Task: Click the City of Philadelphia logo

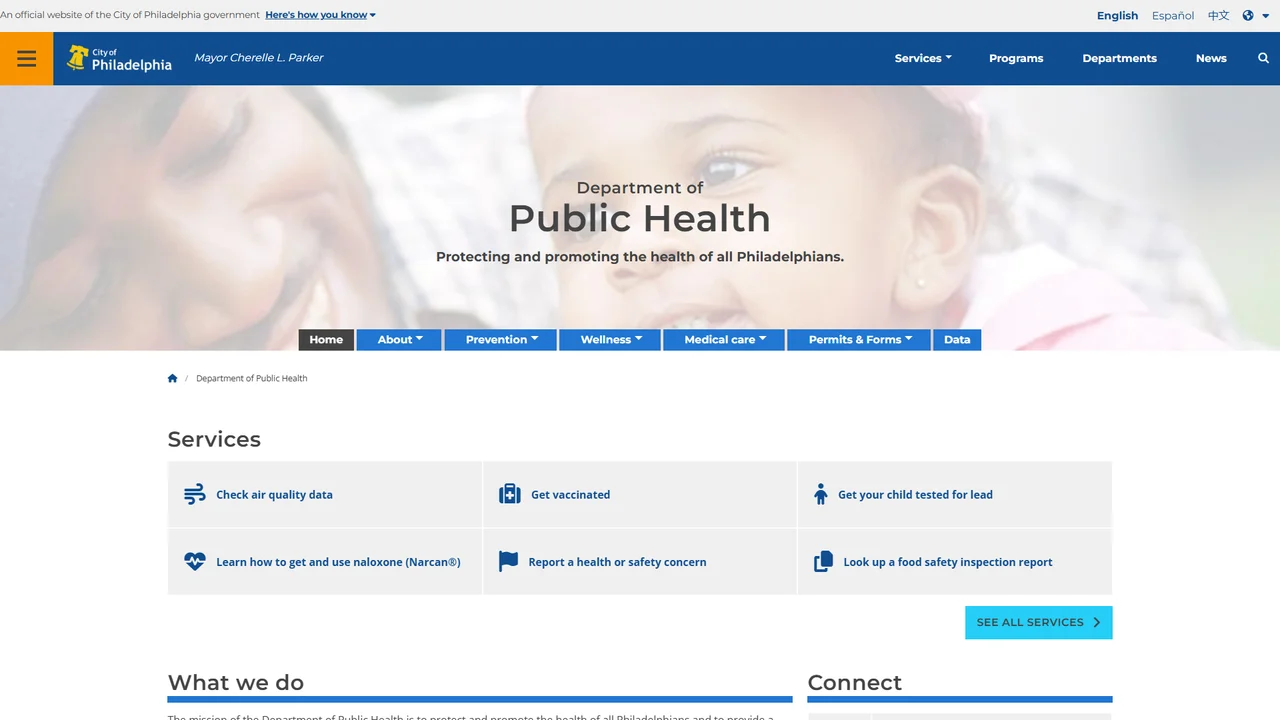Action: click(x=119, y=58)
